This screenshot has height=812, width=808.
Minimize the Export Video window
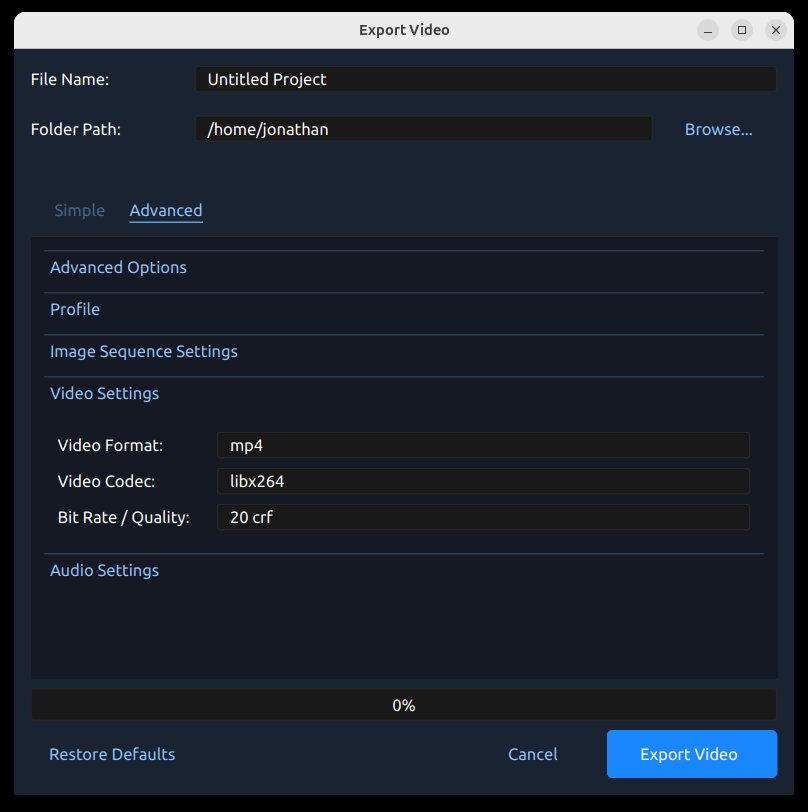[708, 30]
